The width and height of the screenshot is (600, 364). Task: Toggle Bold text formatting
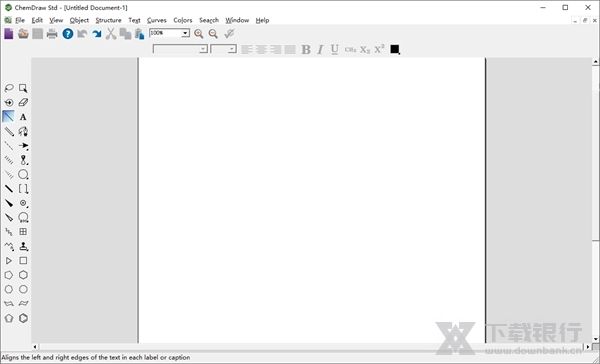click(306, 49)
